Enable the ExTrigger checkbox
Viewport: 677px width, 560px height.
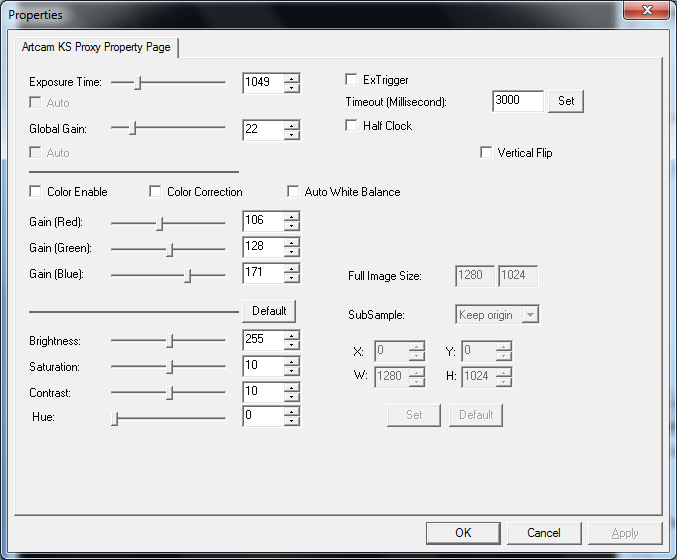click(x=351, y=79)
